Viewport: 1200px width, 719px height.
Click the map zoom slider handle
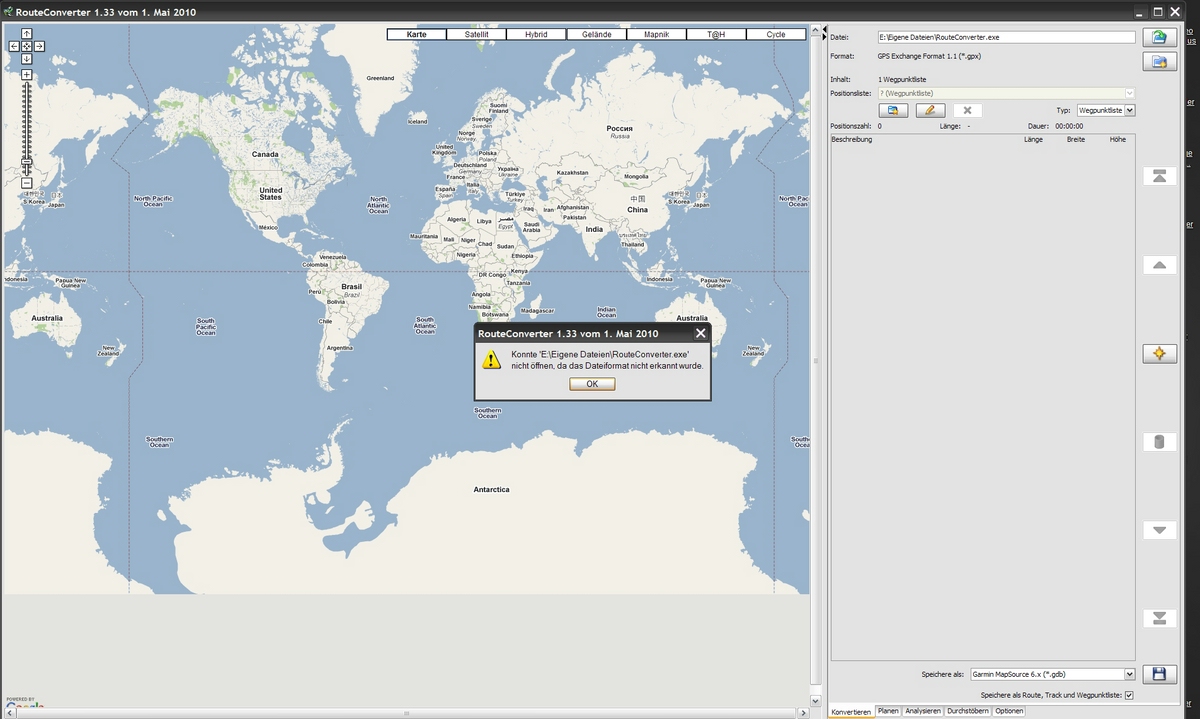[x=27, y=161]
